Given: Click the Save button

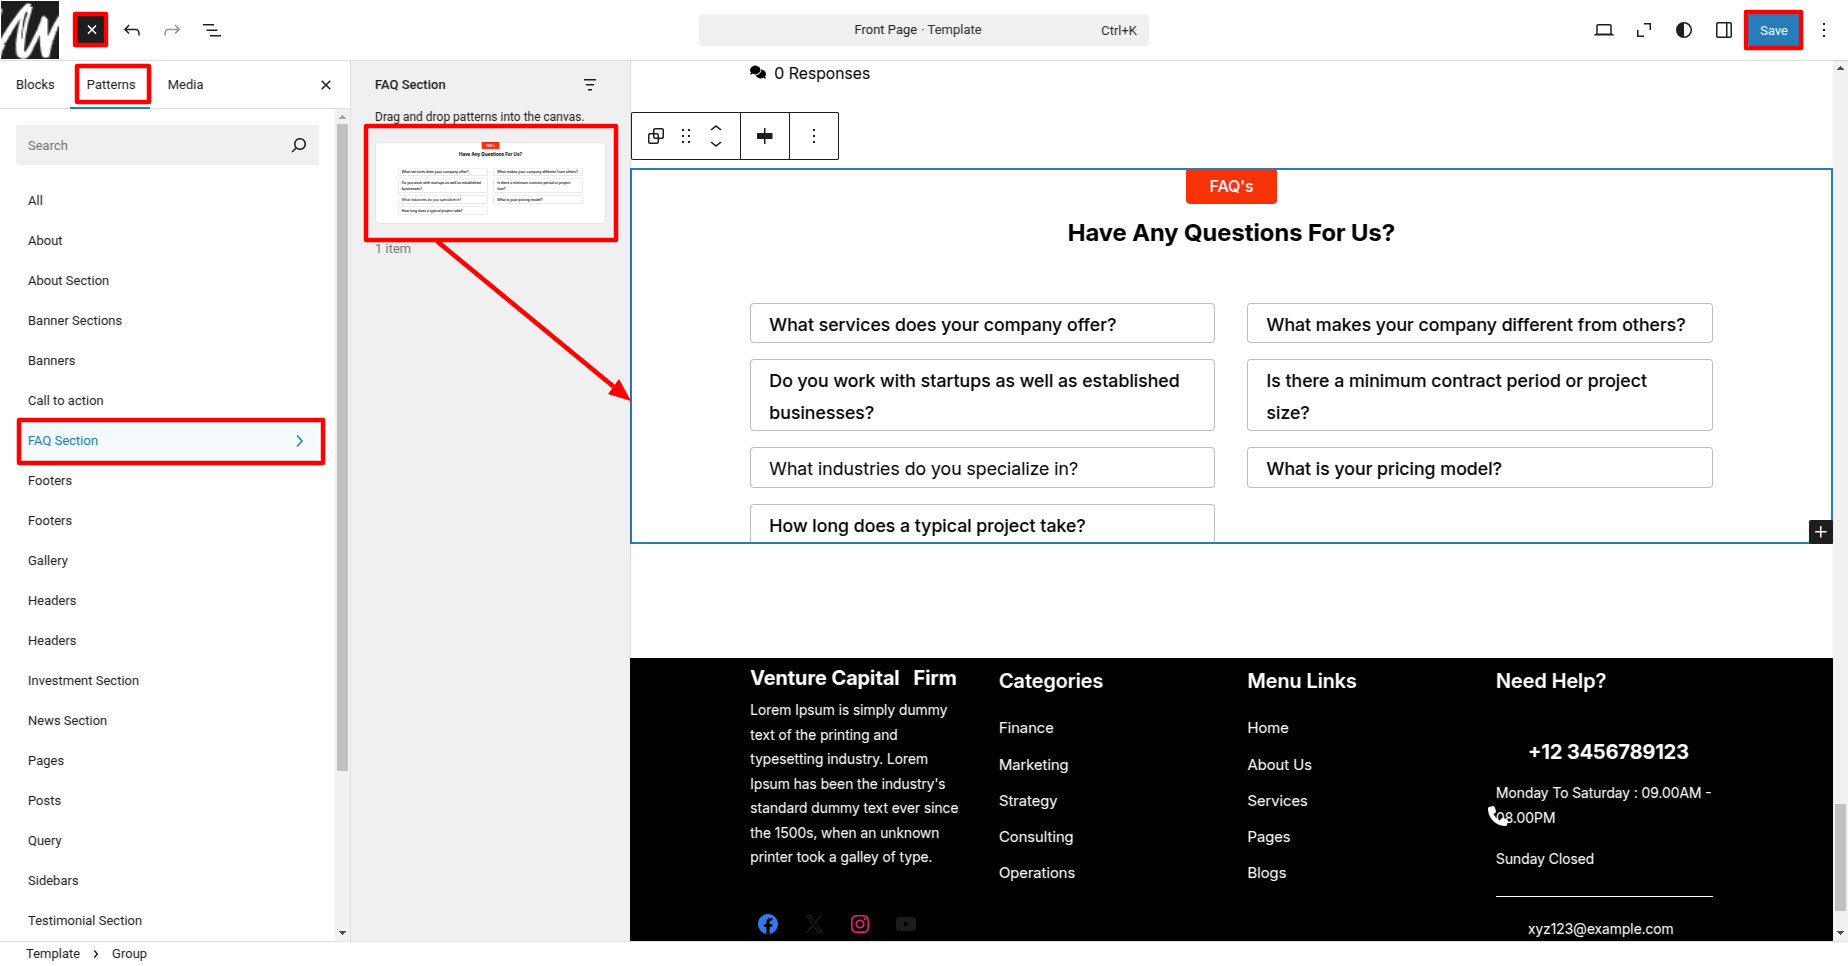Looking at the screenshot, I should (x=1773, y=30).
